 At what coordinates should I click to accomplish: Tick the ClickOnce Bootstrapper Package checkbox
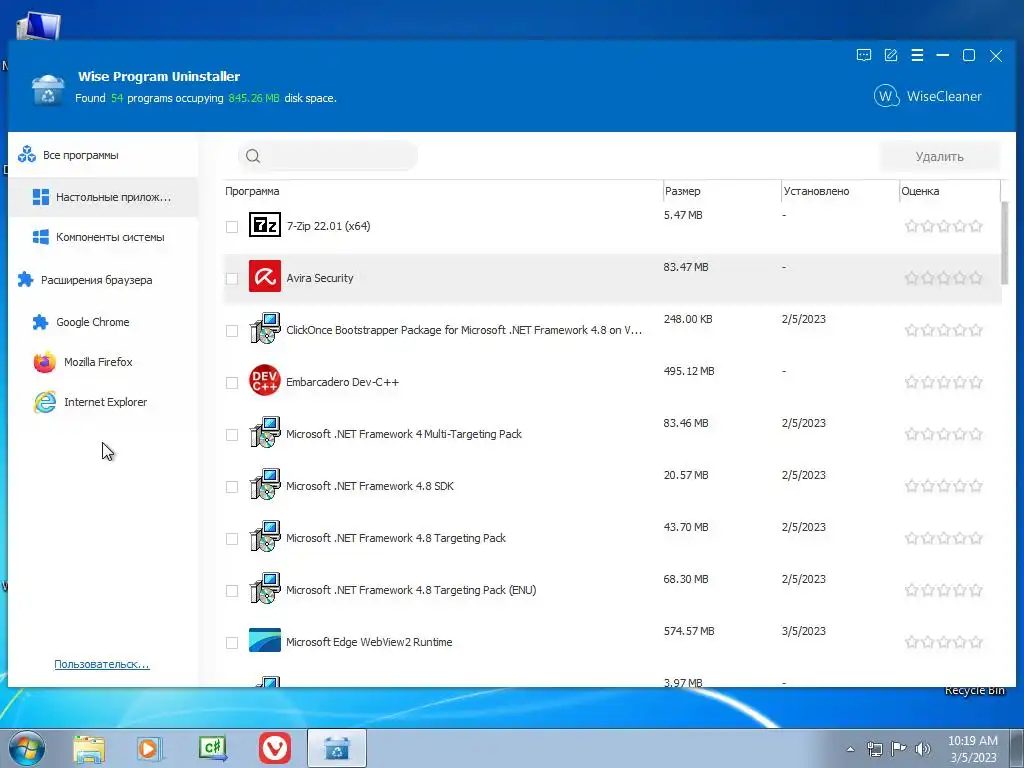coord(232,331)
